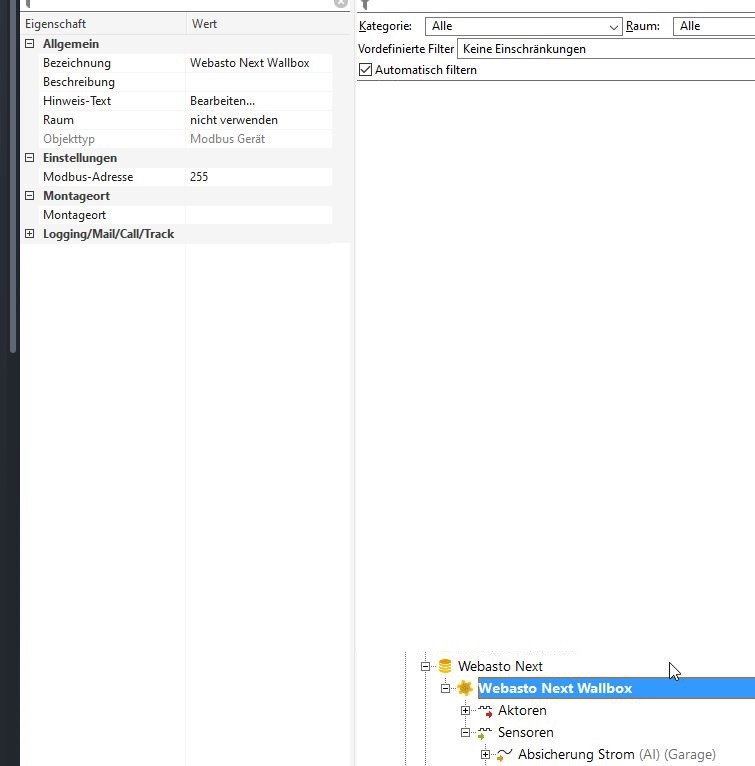The image size is (755, 766).
Task: Click the Webasto Next Wallbox device icon
Action: 465,688
